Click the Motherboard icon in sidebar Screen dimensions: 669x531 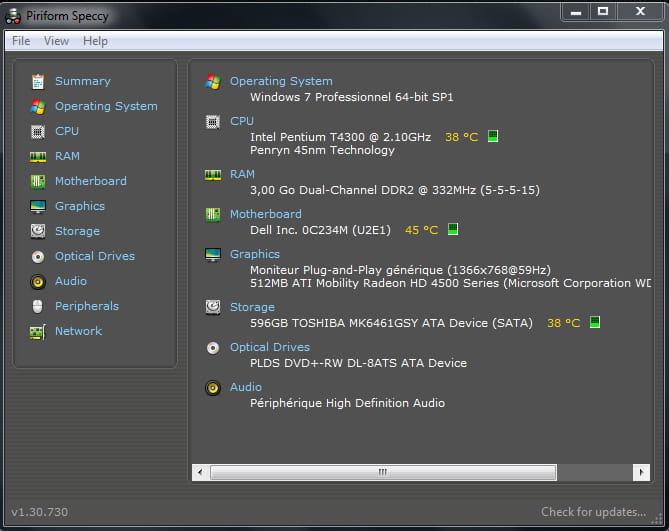coord(38,181)
